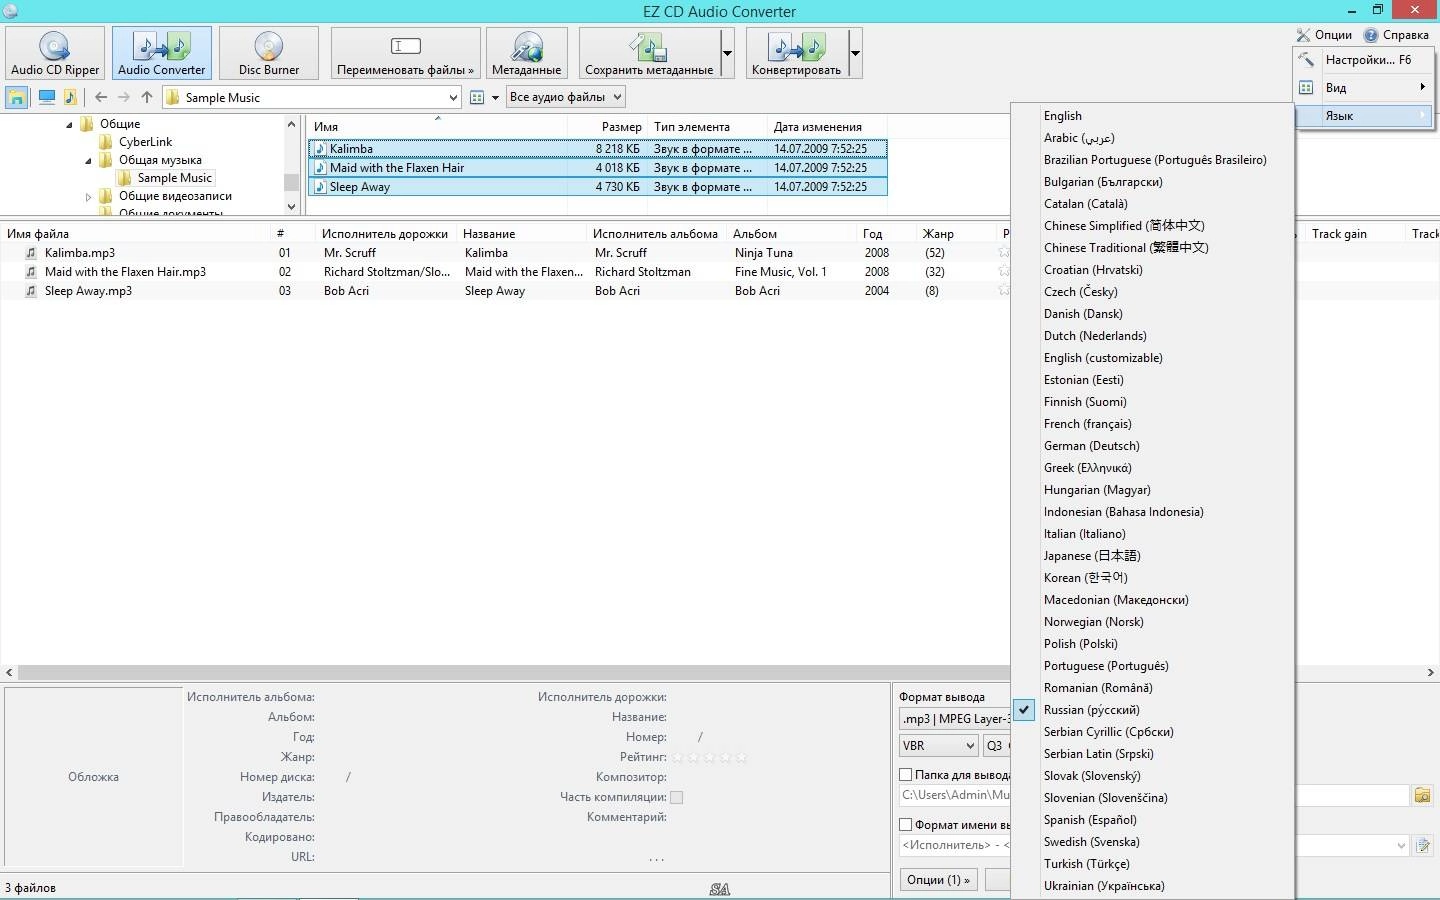
Task: Click the cover art placeholder Обложка
Action: pyautogui.click(x=93, y=777)
